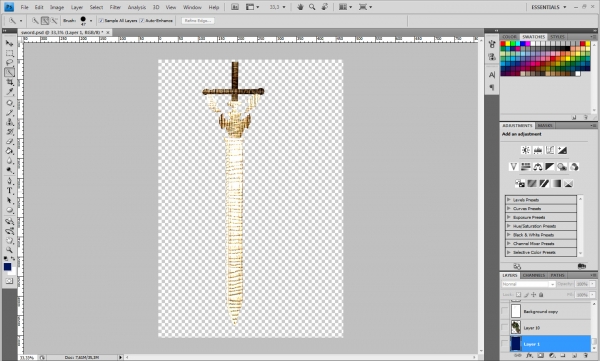Viewport: 600px width, 361px height.
Task: Switch to the Channels tab
Action: click(533, 275)
